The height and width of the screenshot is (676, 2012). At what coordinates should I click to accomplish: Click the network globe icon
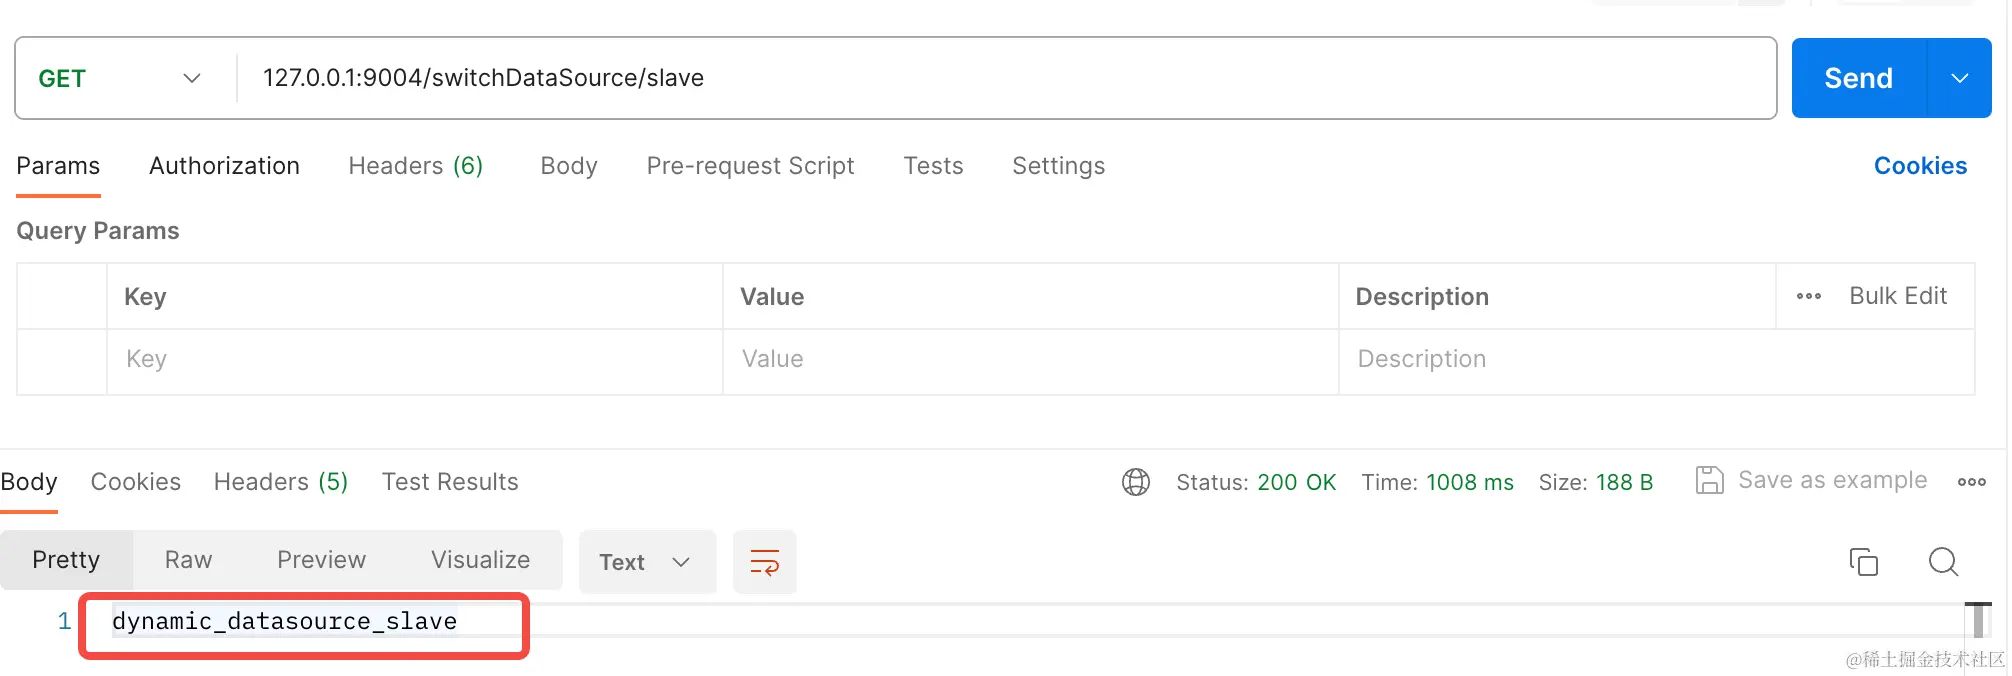click(1136, 482)
